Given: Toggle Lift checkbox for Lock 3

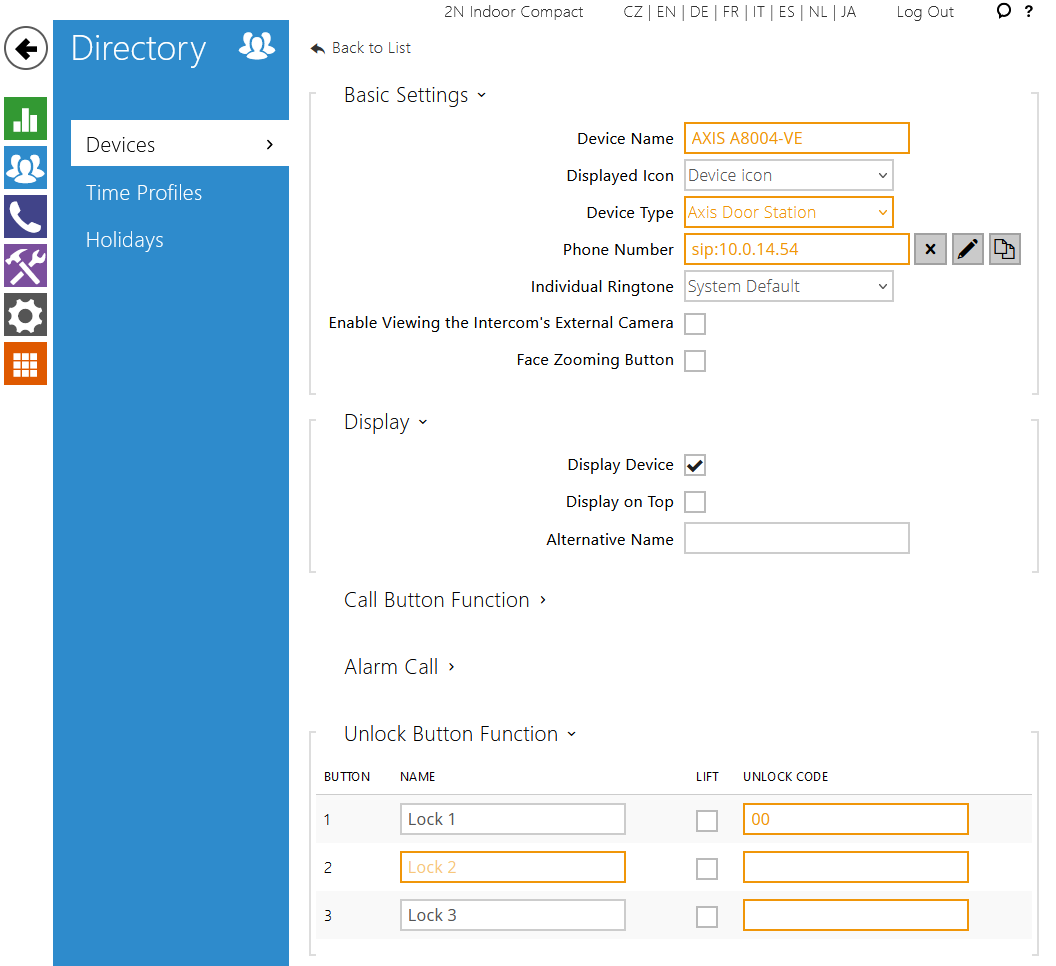Looking at the screenshot, I should (x=706, y=916).
